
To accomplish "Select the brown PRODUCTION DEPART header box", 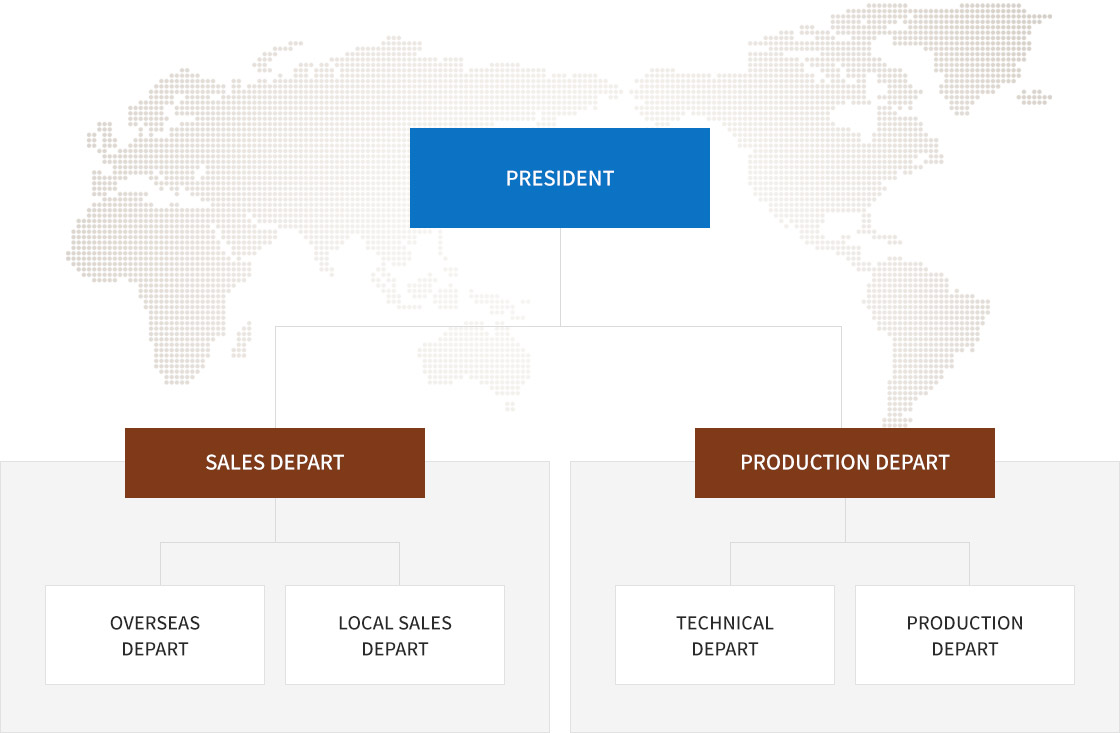I will click(x=844, y=463).
